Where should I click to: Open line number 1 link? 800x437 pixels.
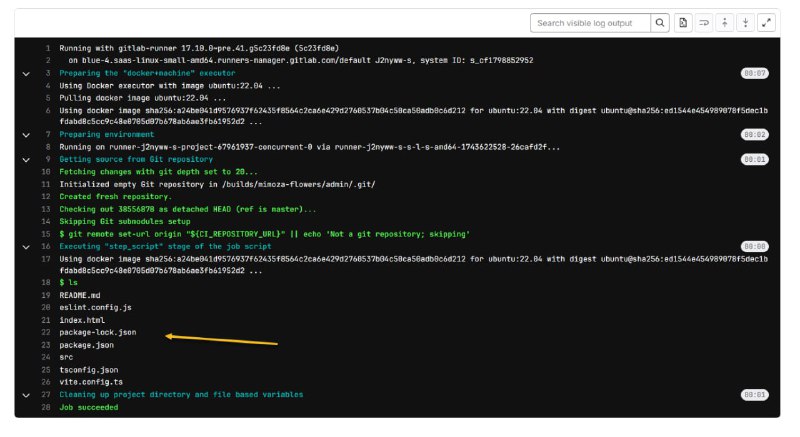47,48
